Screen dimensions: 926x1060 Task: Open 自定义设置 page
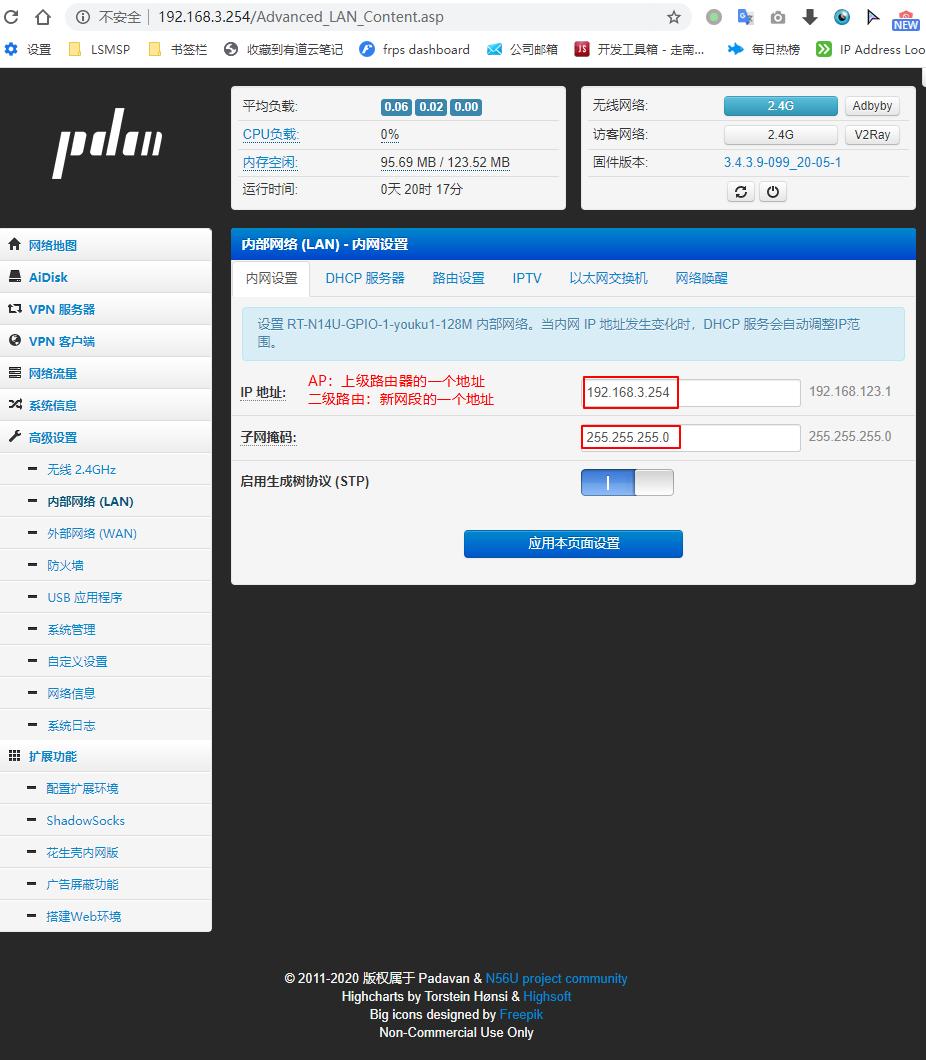(105, 661)
